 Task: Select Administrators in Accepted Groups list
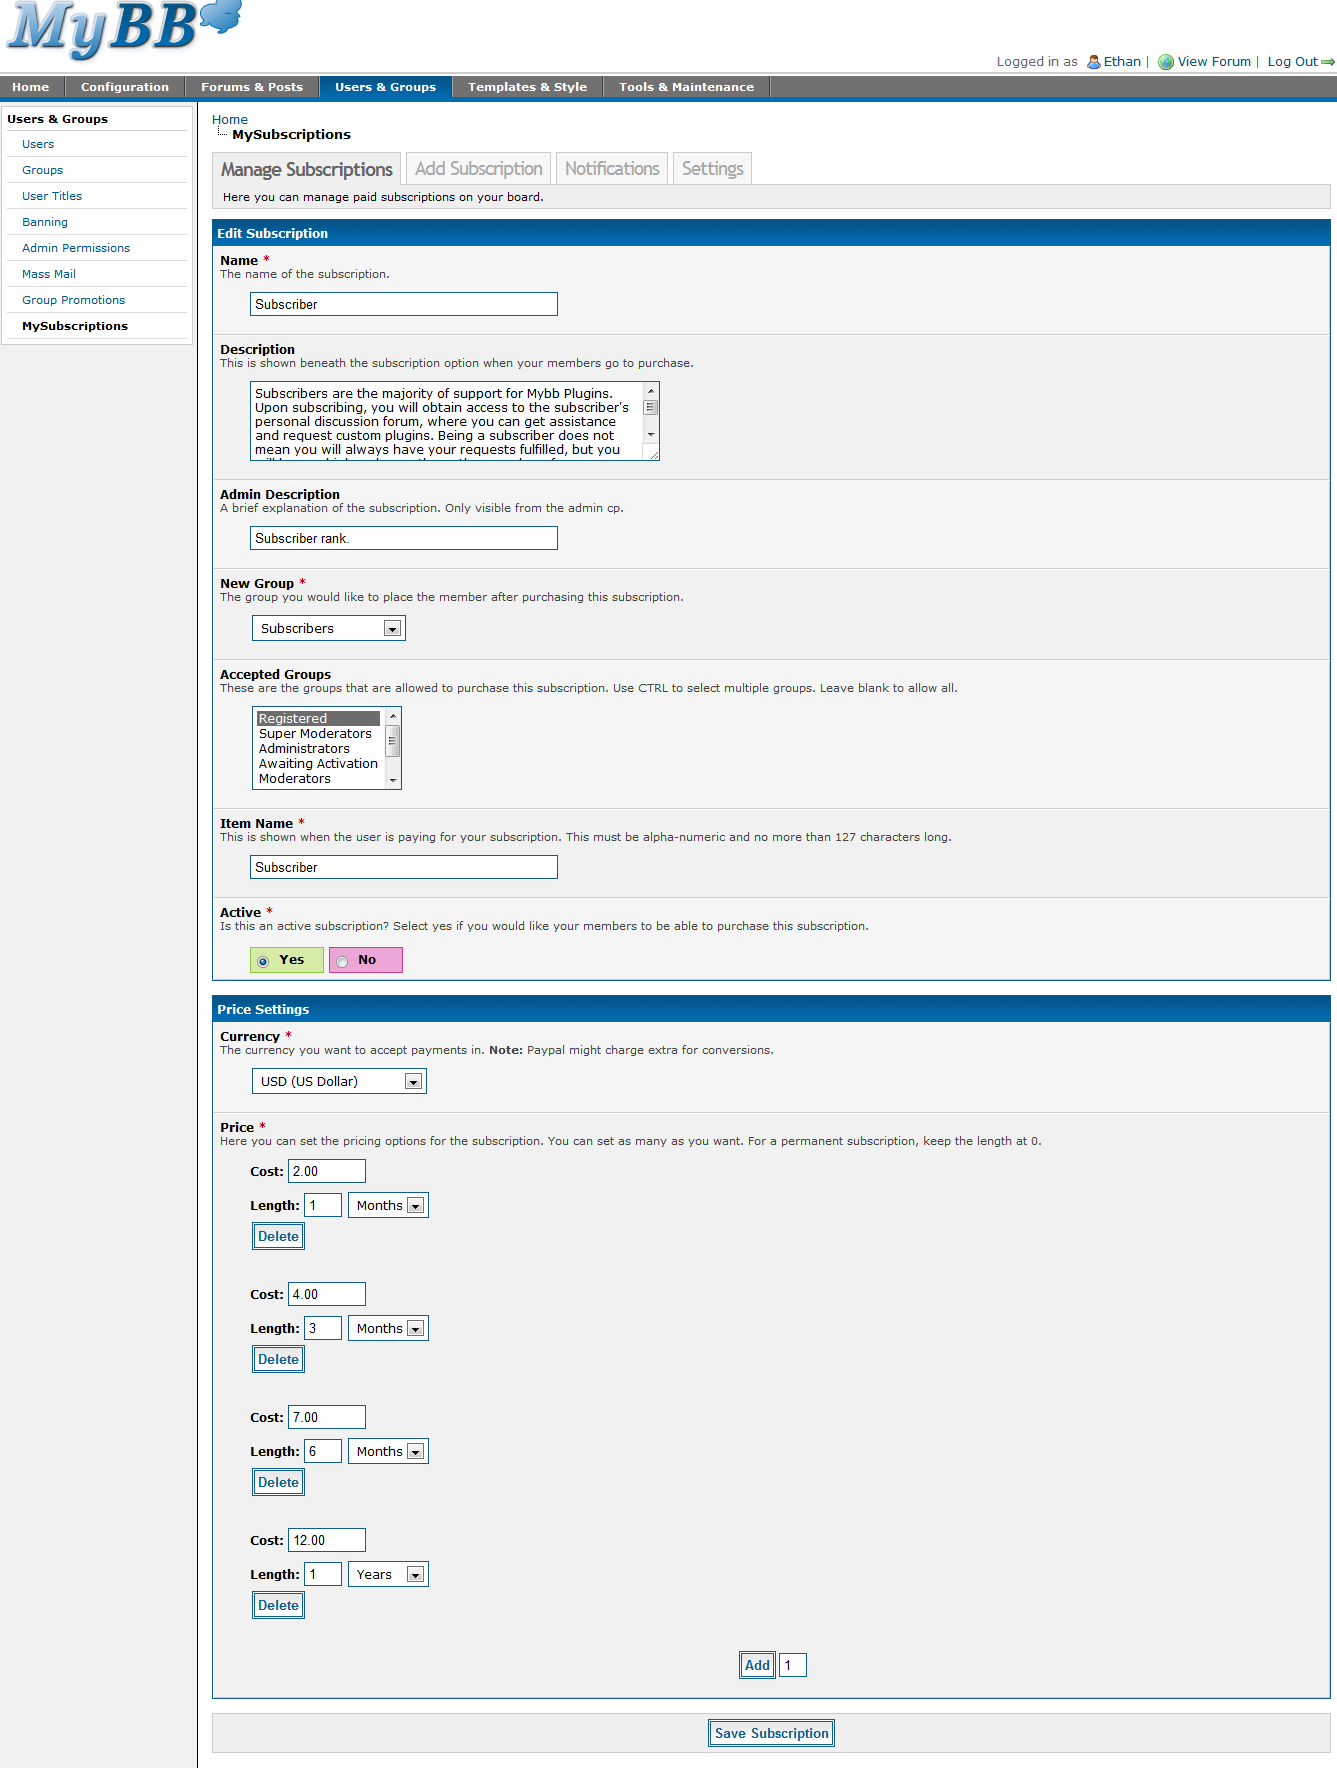[319, 749]
